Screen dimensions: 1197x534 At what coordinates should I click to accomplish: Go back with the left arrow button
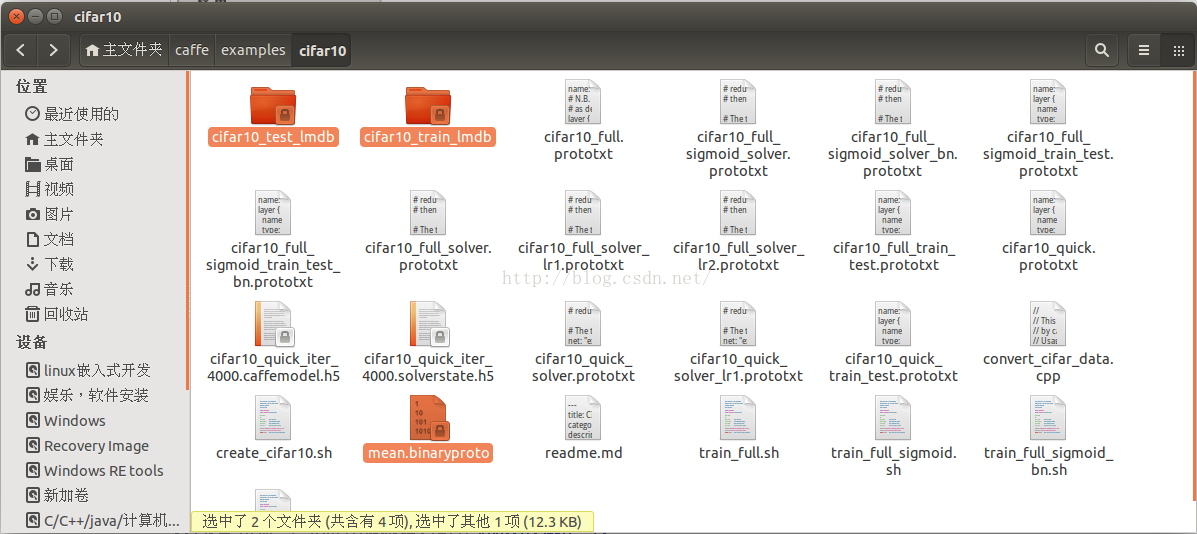[21, 50]
